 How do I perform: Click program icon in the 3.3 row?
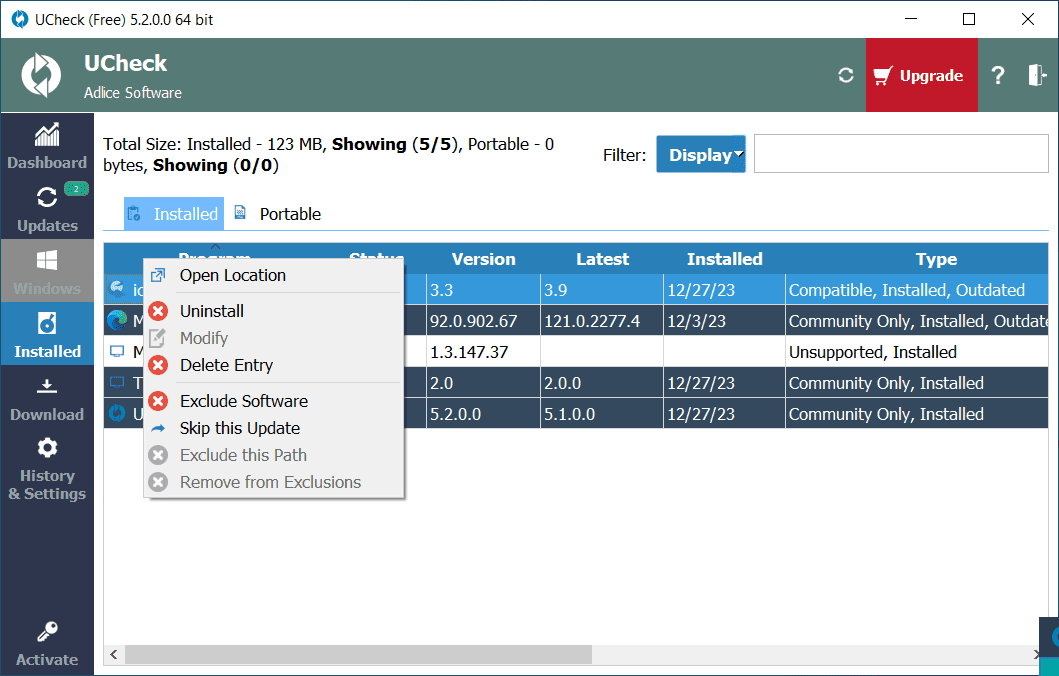click(117, 289)
